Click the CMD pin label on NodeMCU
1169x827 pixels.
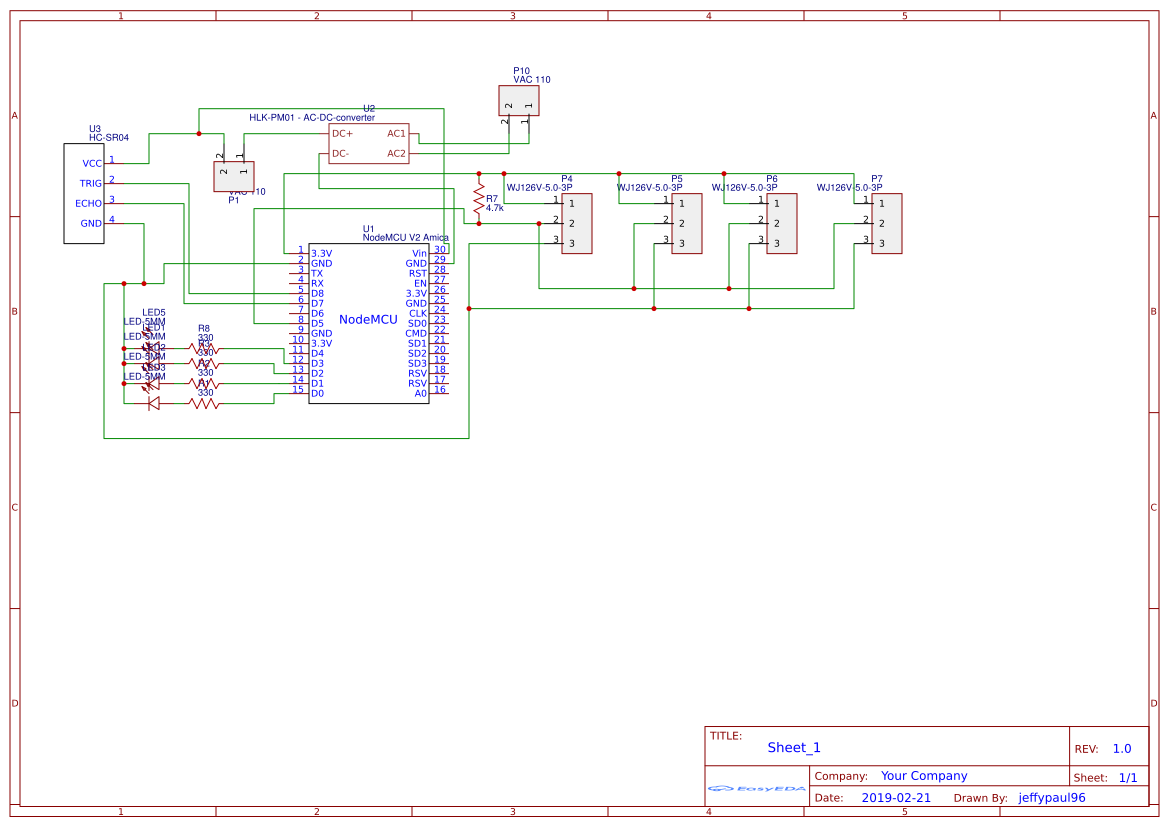tap(416, 333)
